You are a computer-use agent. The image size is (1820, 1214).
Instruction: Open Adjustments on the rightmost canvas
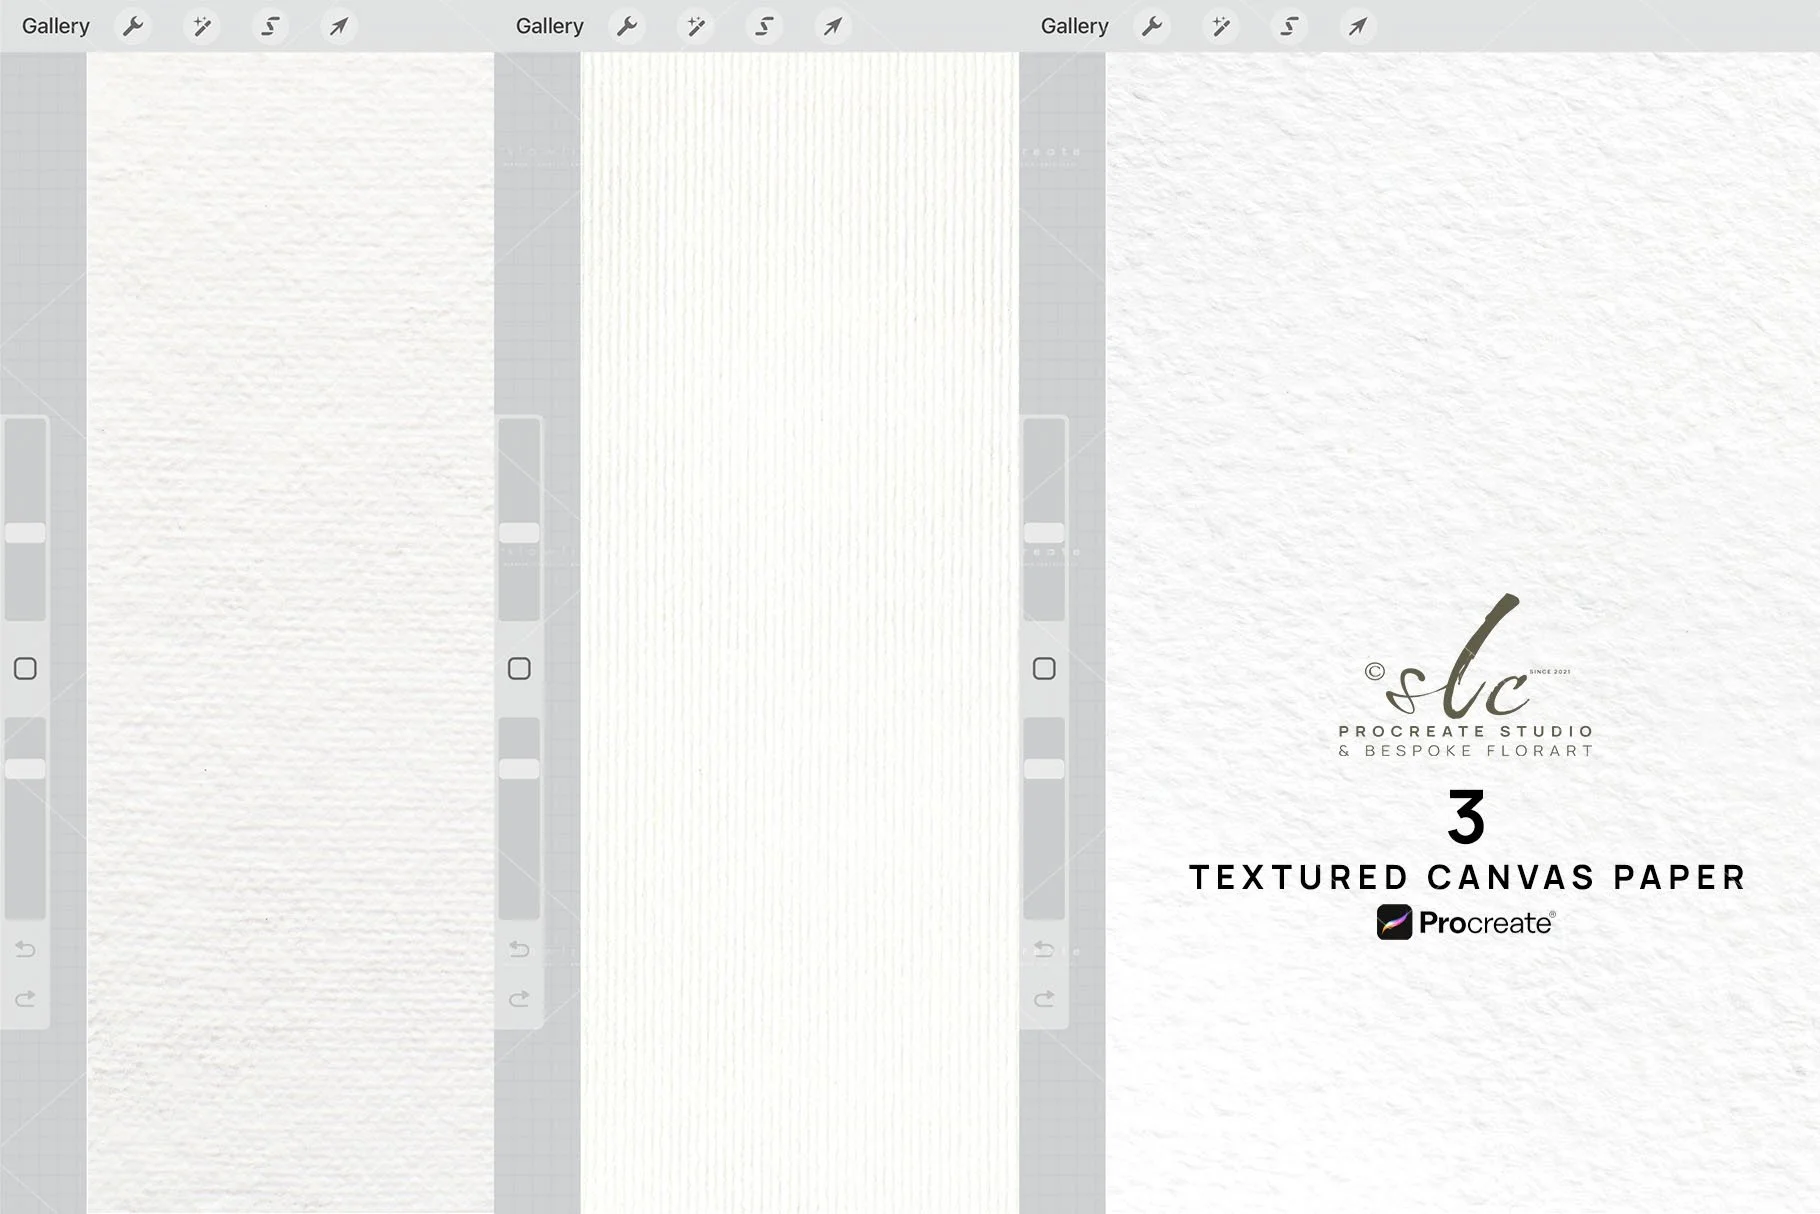coord(1221,26)
